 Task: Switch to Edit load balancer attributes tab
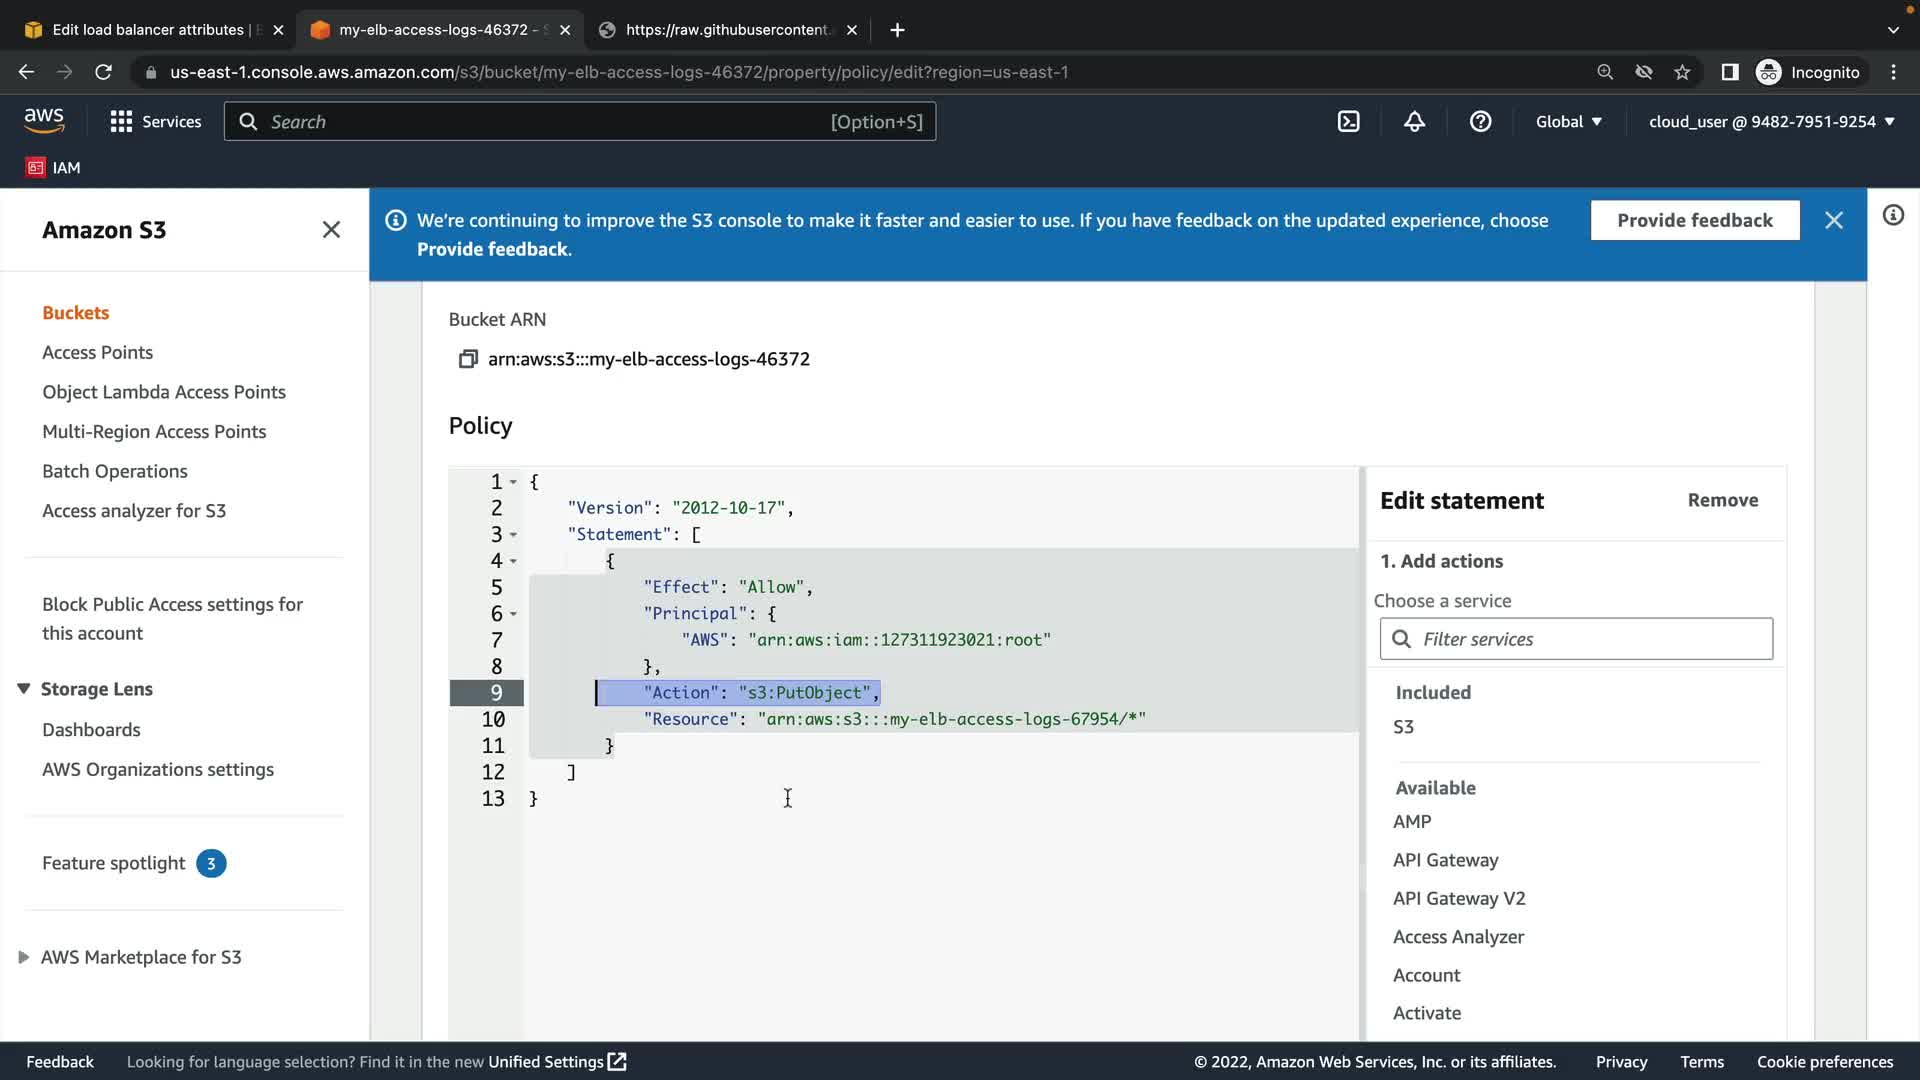(x=148, y=30)
